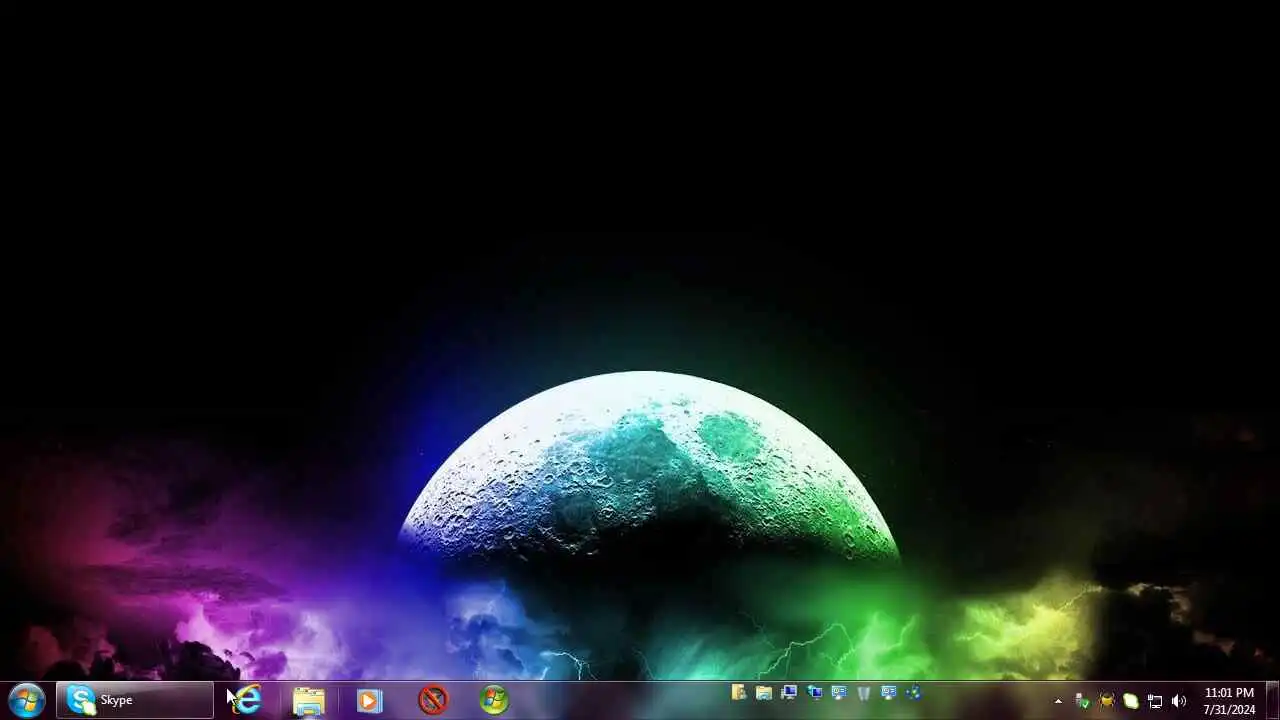Show hidden tray icons arrow

pos(1058,701)
